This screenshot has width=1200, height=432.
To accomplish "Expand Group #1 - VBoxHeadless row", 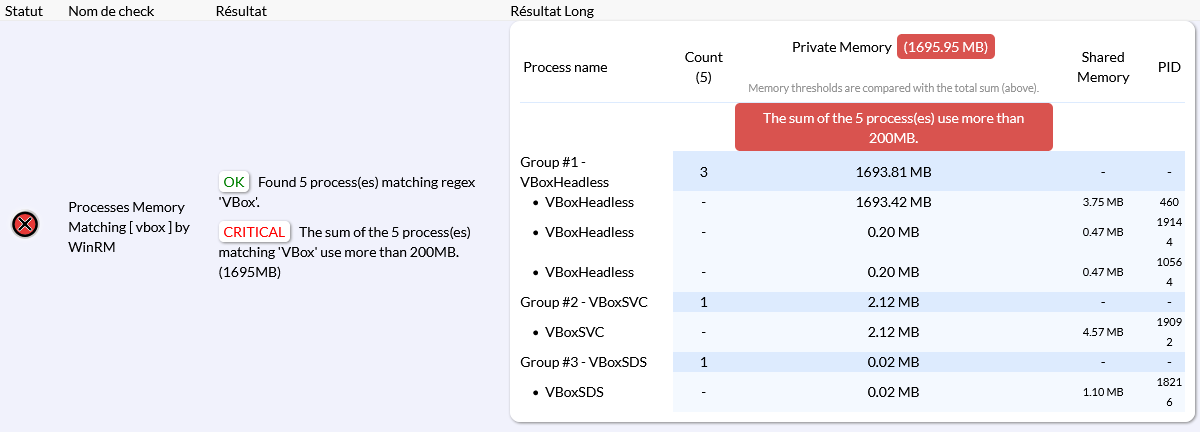I will tap(564, 172).
